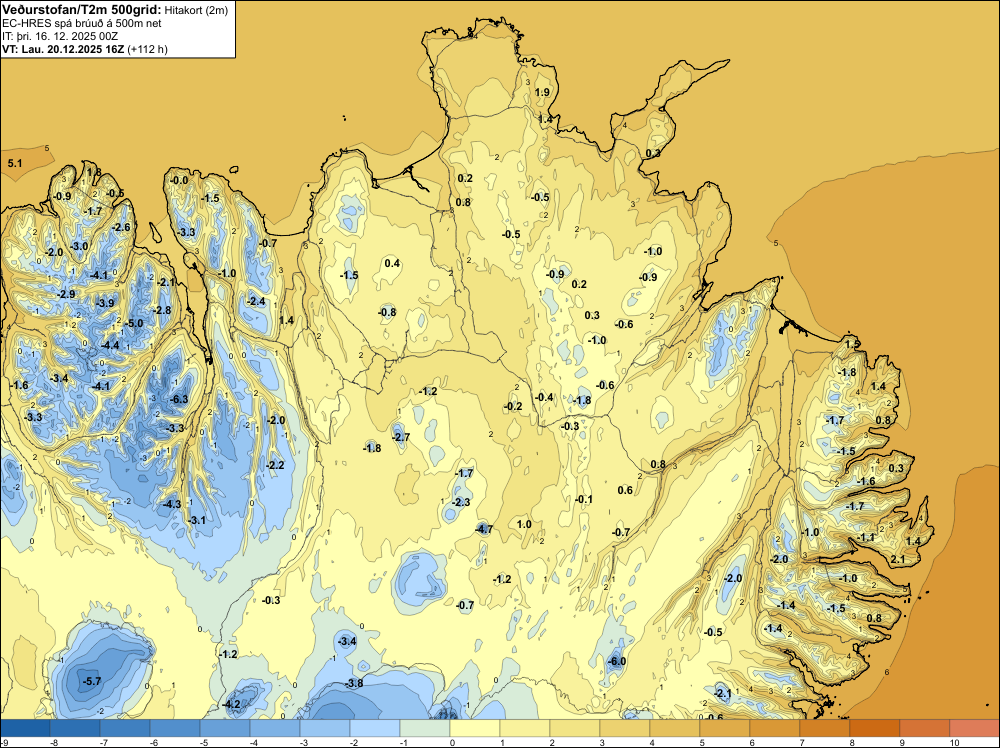This screenshot has width=1000, height=748.
Task: Pick the legend swatch between -6 and -5
Action: click(175, 728)
